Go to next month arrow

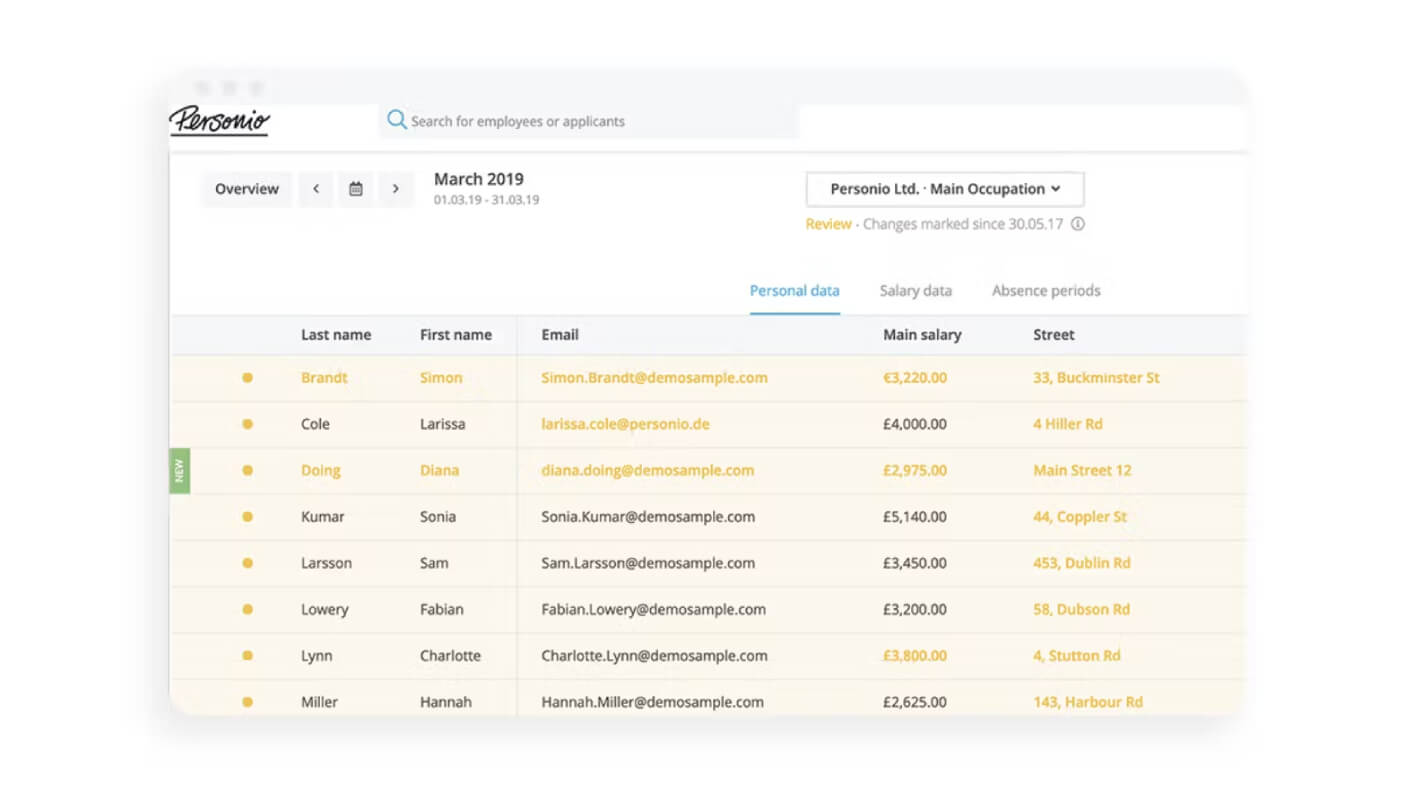coord(396,188)
